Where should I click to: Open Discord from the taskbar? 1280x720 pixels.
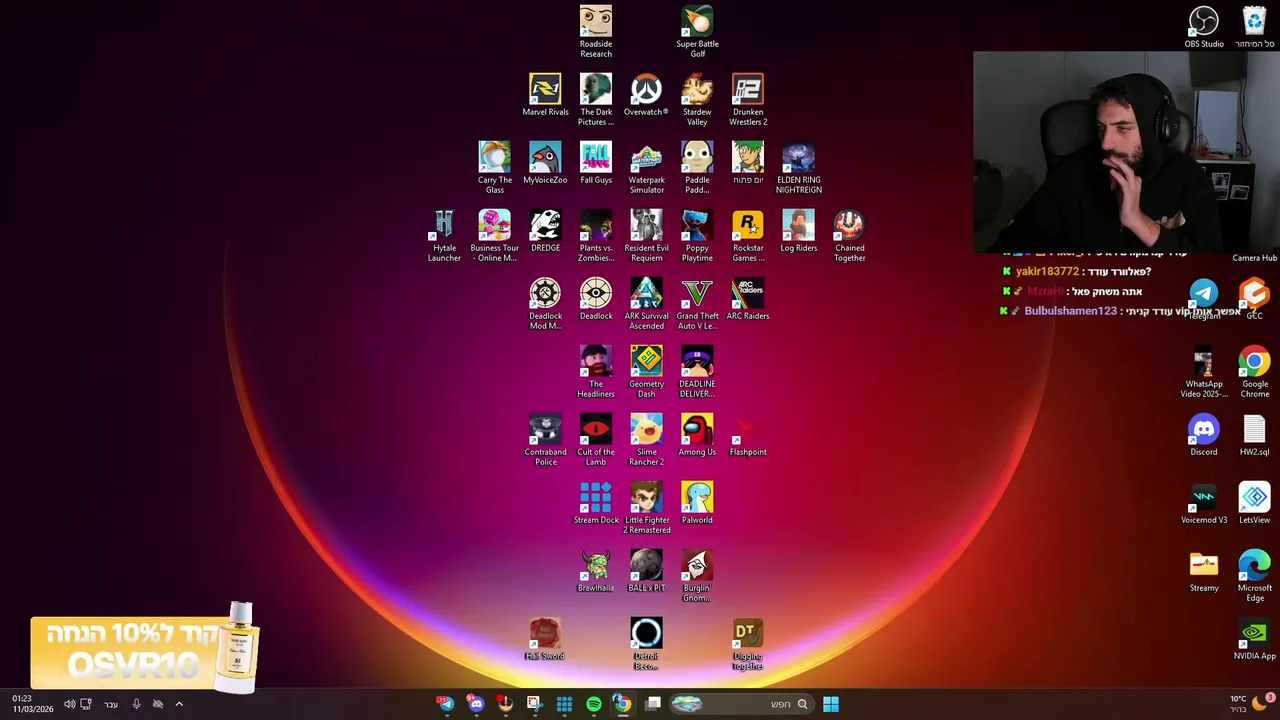[x=476, y=704]
